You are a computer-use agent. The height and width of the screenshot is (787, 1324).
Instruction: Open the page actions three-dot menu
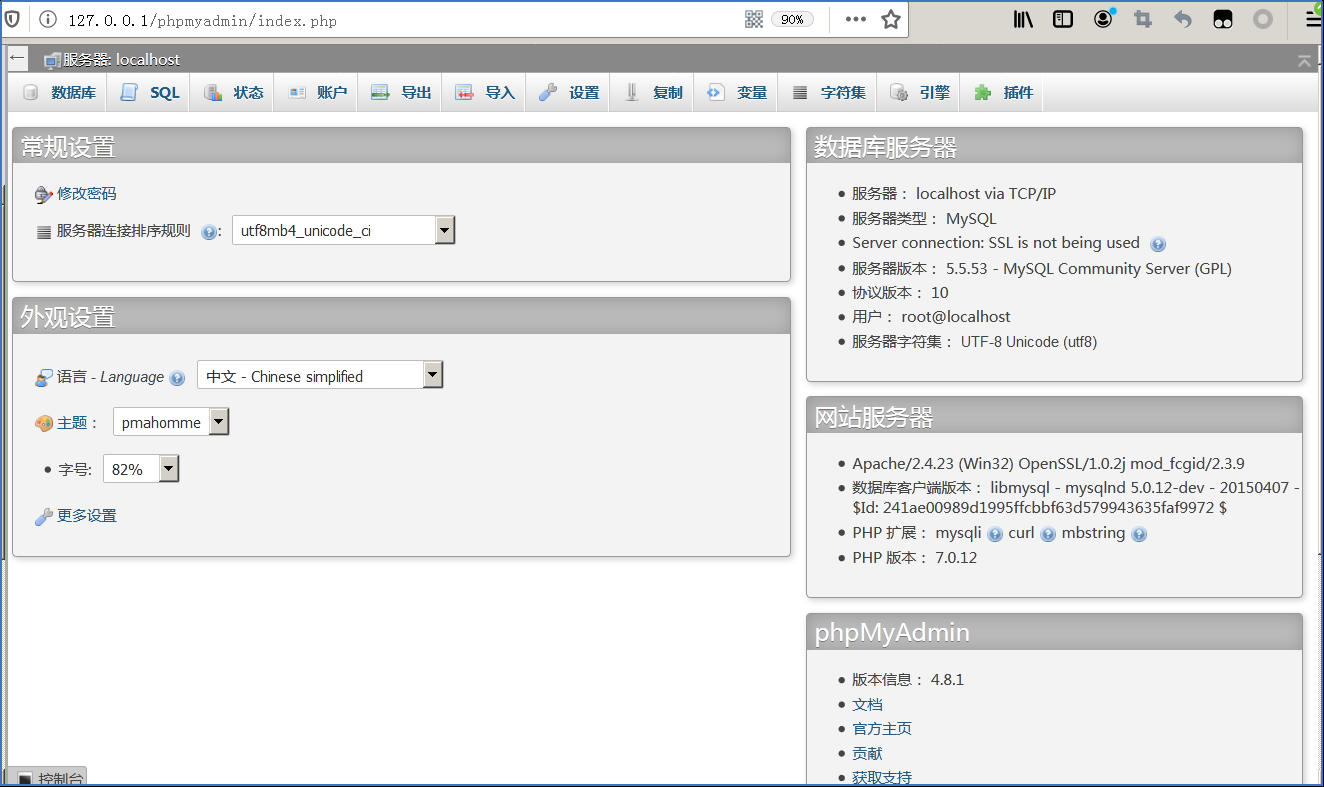tap(856, 19)
